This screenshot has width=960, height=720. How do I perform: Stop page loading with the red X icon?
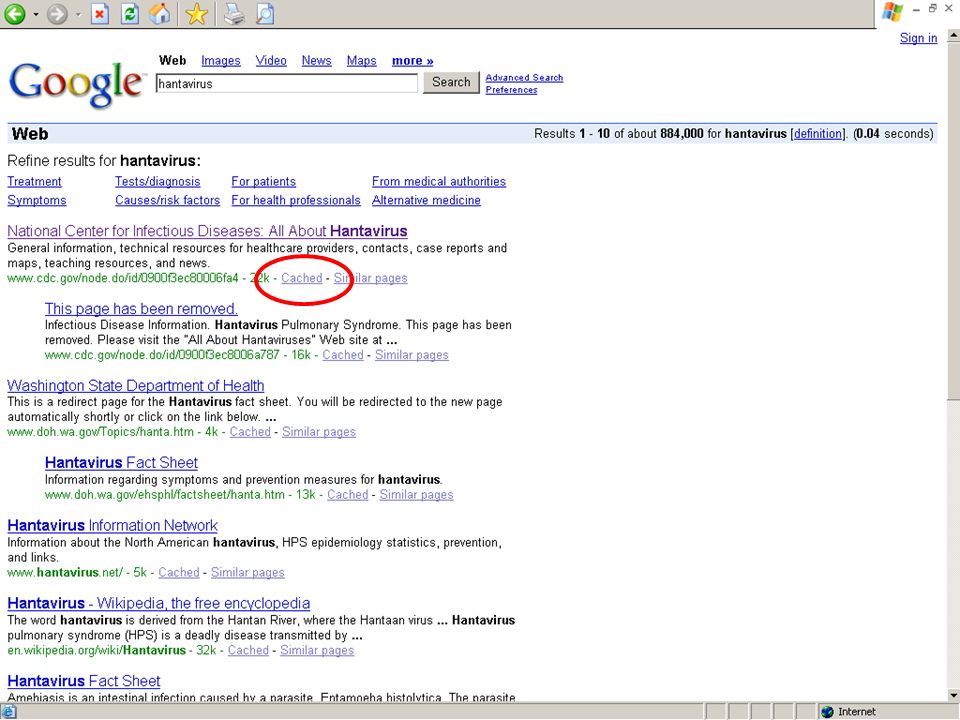99,13
